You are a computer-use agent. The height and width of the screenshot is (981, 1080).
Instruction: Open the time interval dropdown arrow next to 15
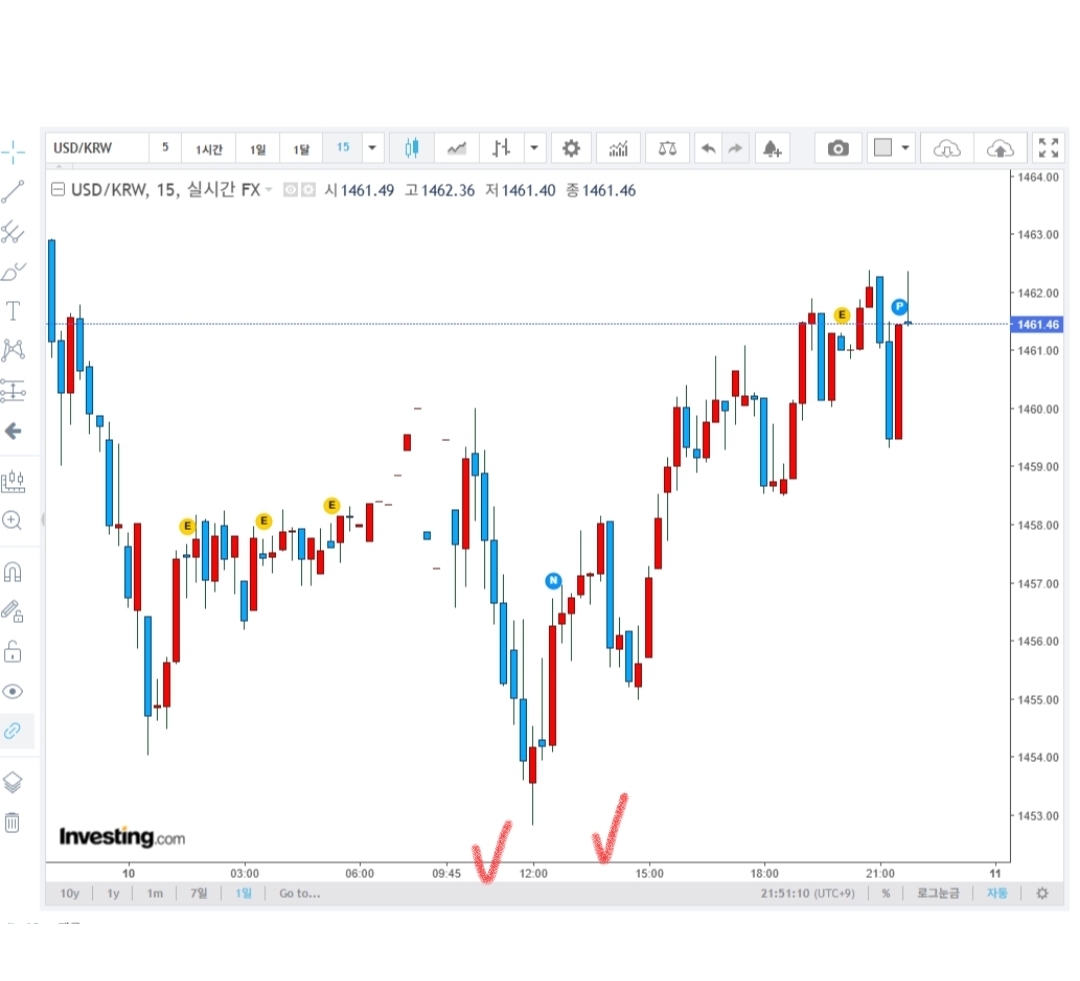click(x=373, y=148)
